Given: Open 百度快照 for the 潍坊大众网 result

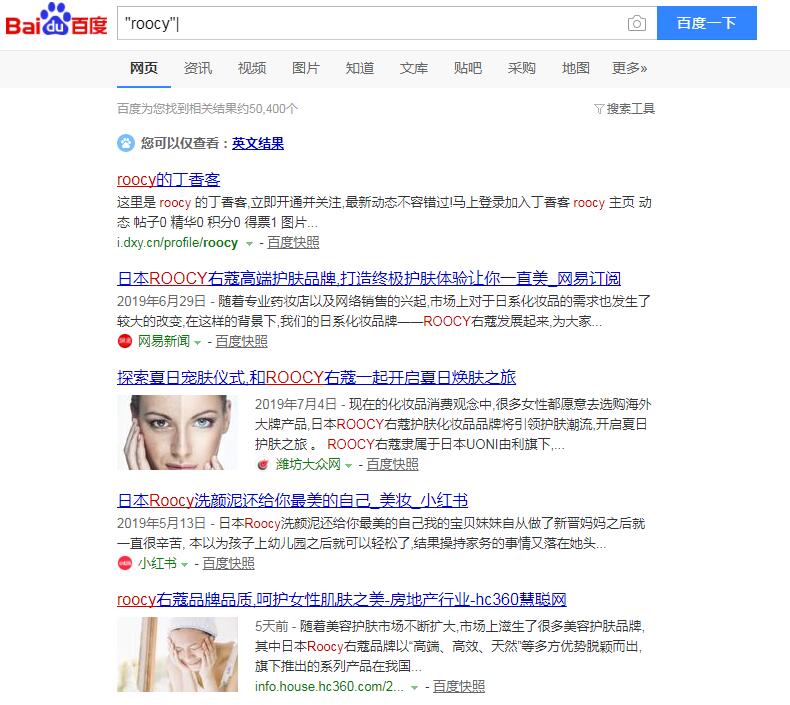Looking at the screenshot, I should 392,464.
